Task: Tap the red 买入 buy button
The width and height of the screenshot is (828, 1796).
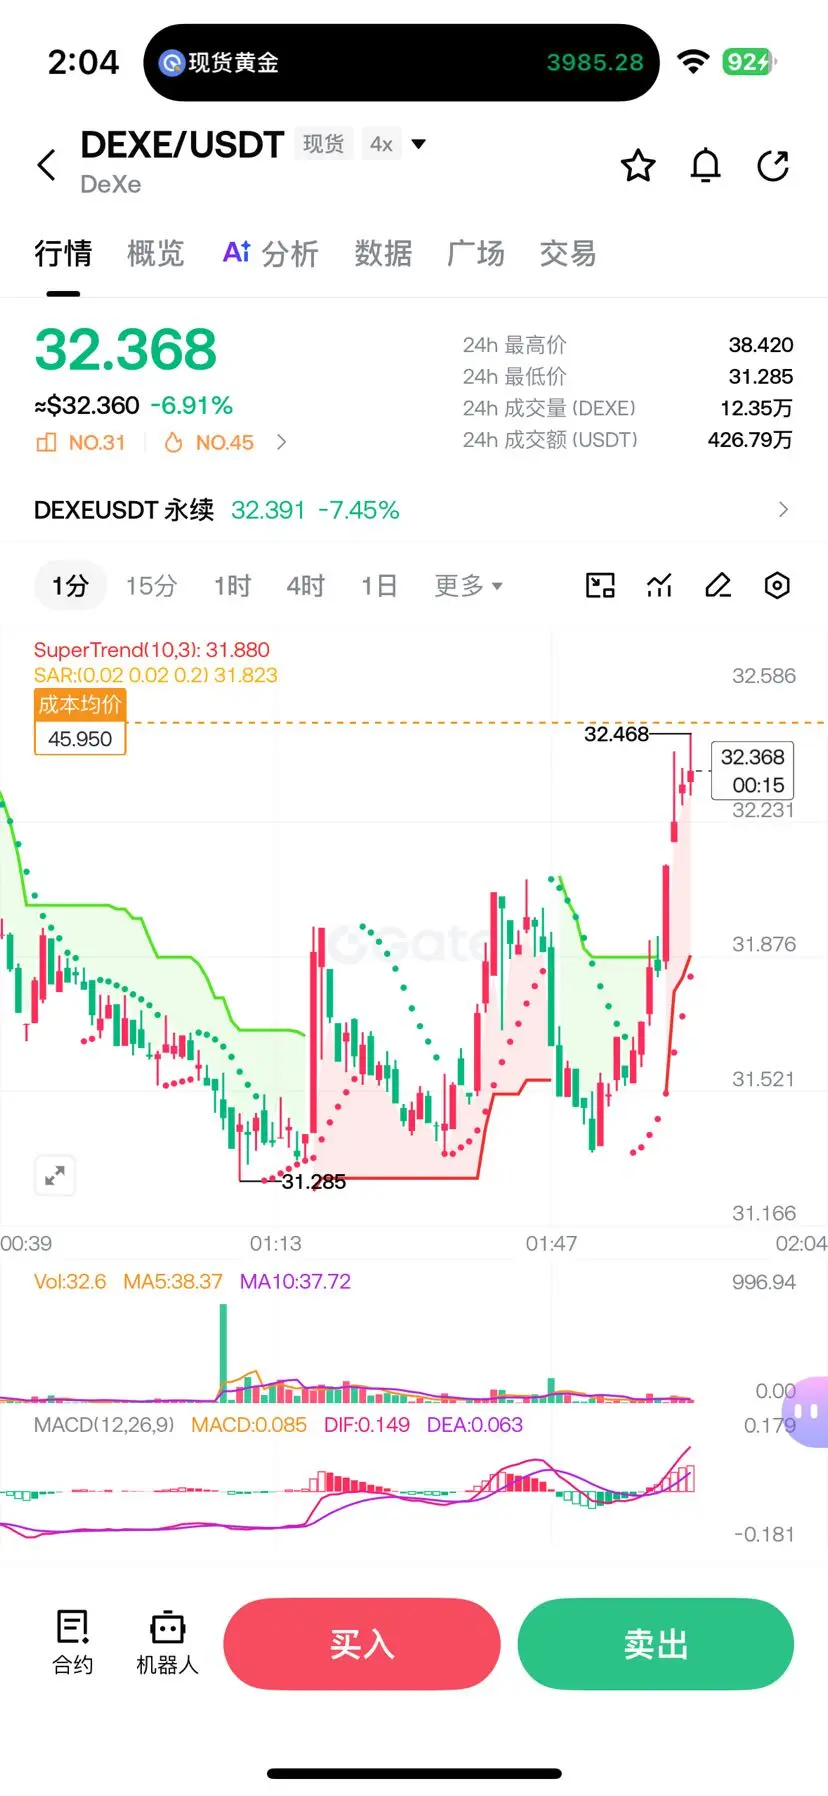Action: (x=362, y=1644)
